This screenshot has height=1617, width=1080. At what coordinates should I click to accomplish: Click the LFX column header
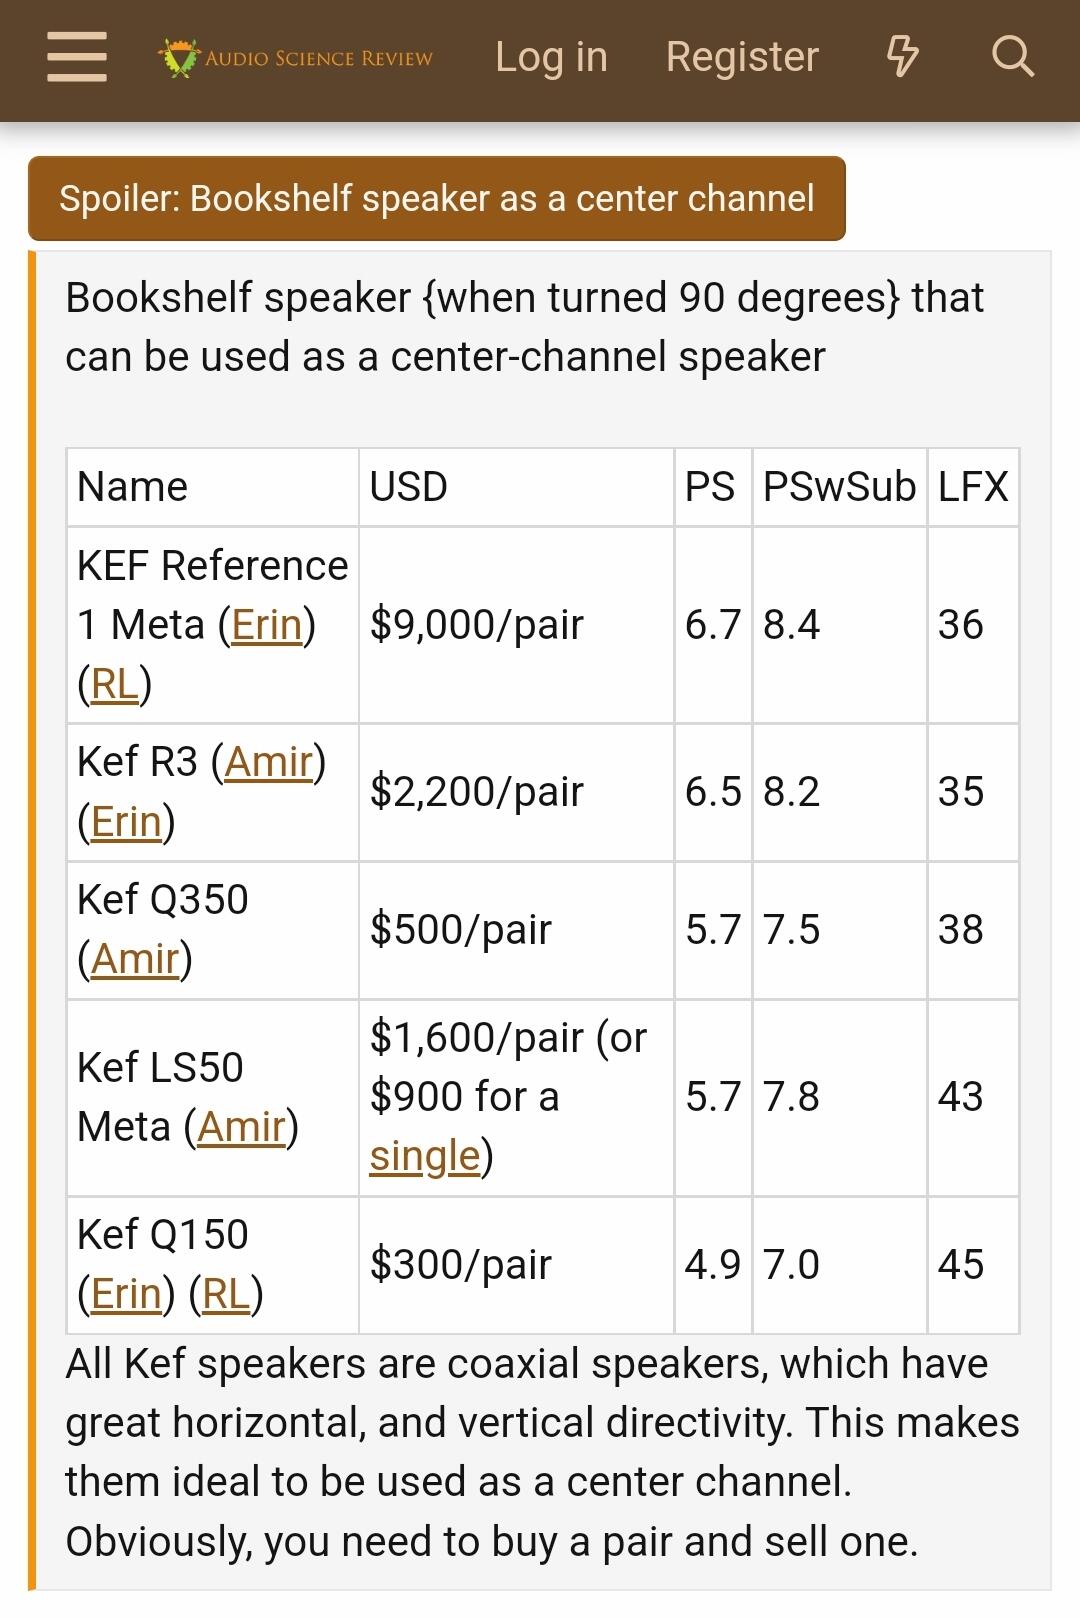(x=972, y=487)
